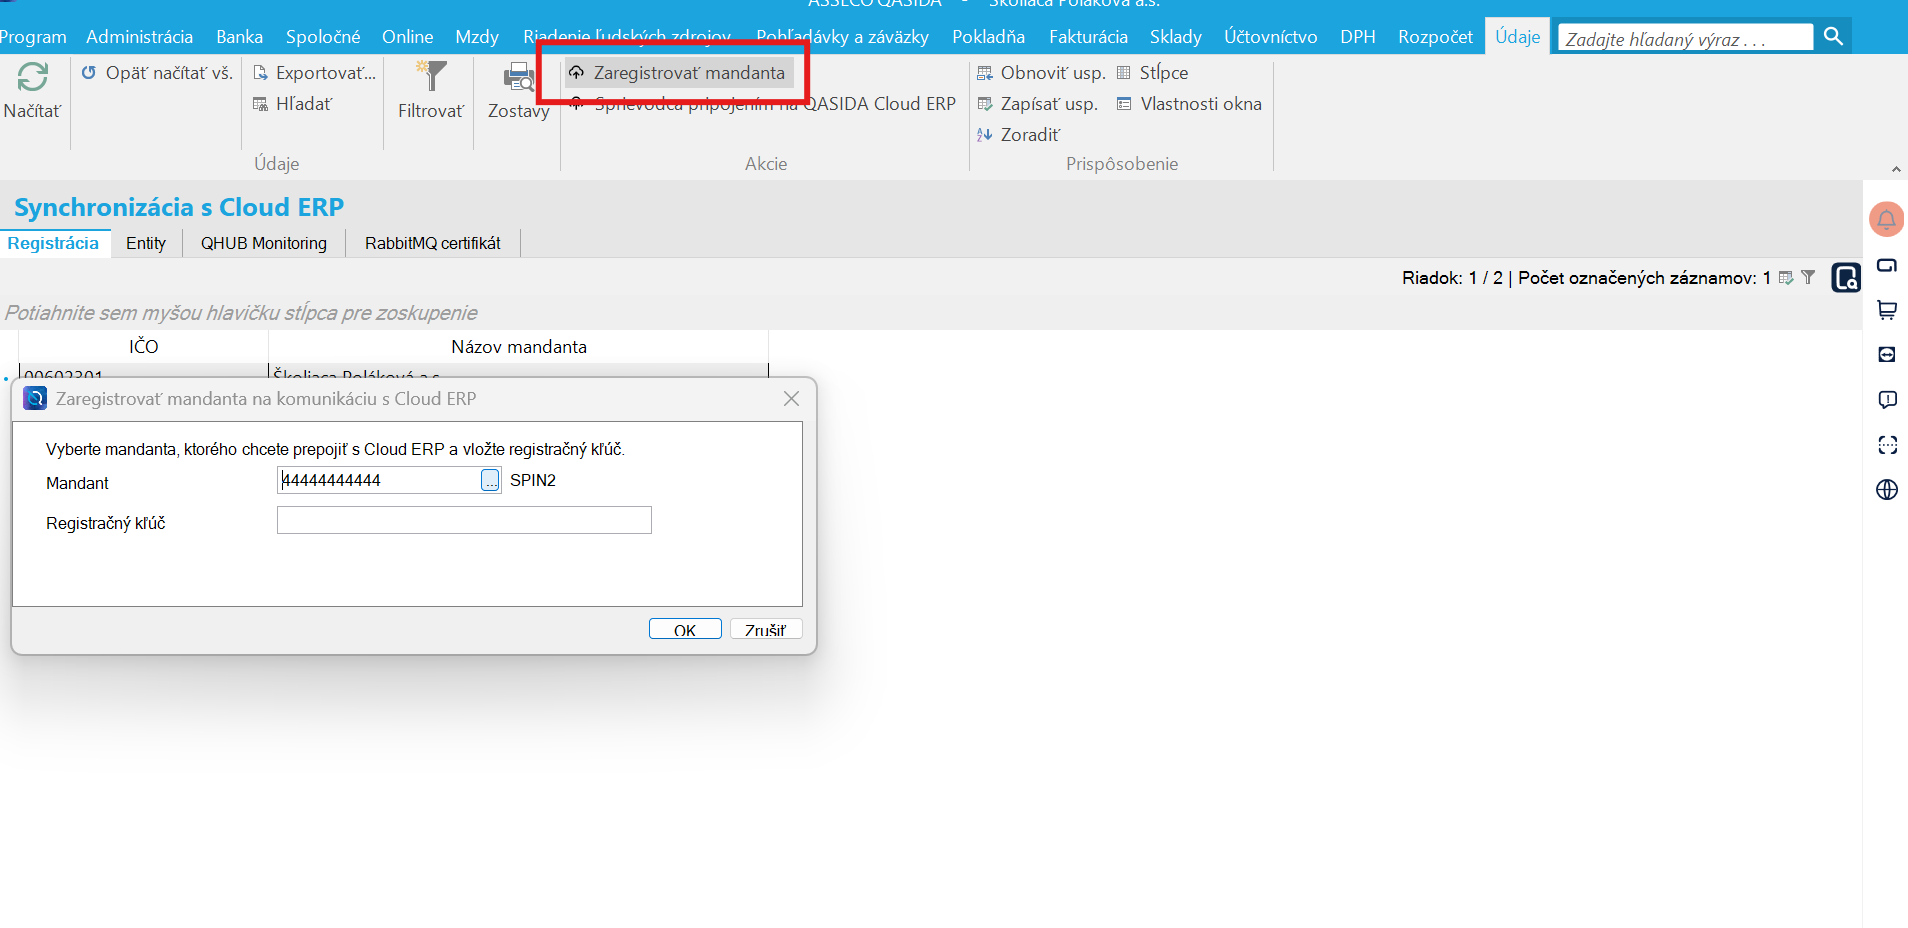The image size is (1908, 928).
Task: Open the Zostavy printer icon
Action: 519,77
